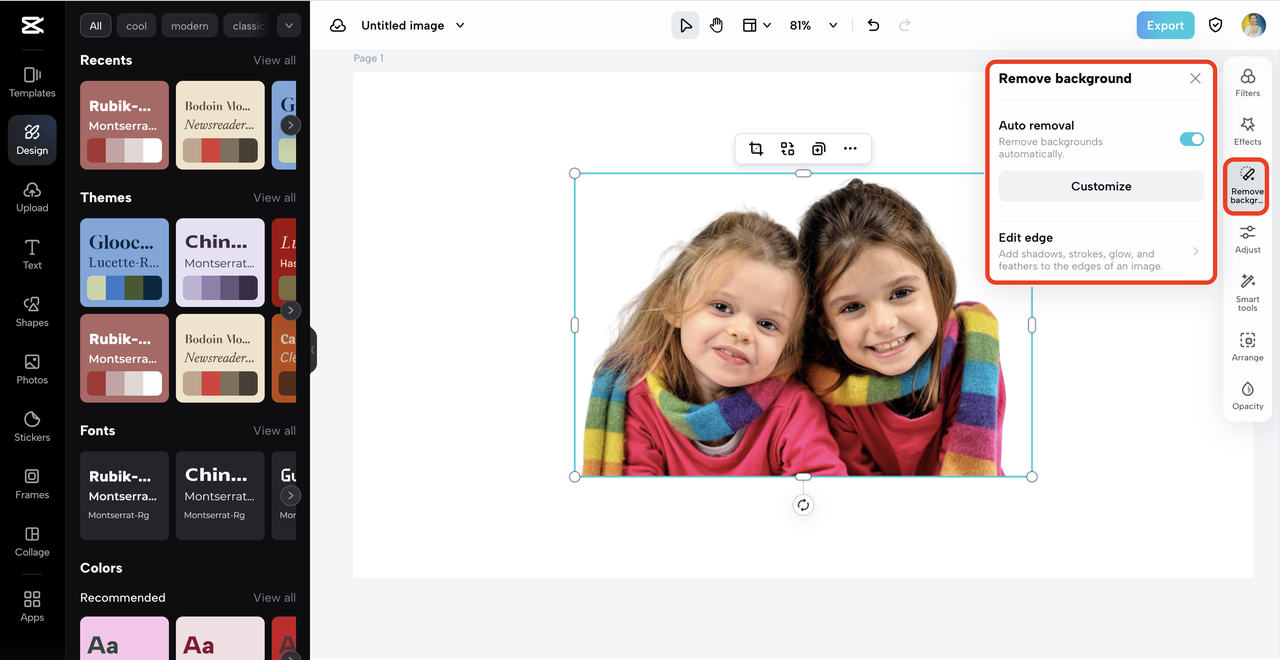The image size is (1280, 660).
Task: Select the crop icon above image
Action: pos(756,149)
